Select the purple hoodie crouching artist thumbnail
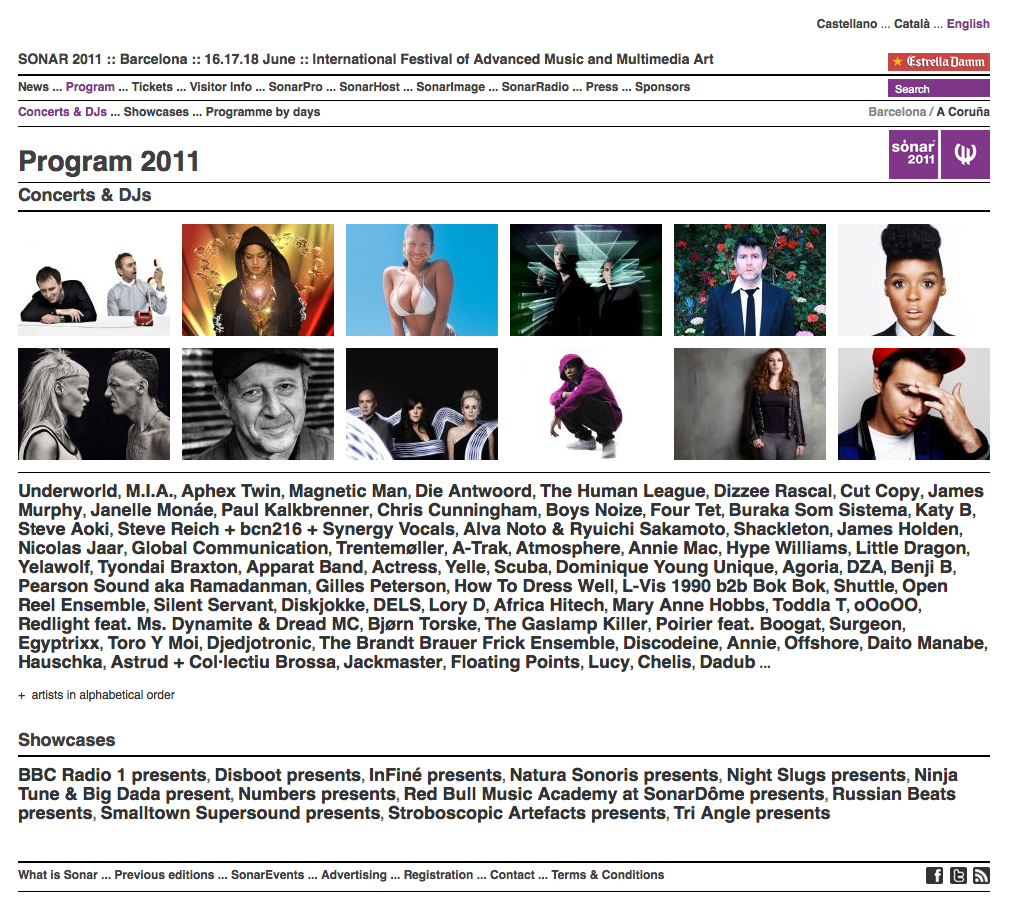 tap(585, 404)
